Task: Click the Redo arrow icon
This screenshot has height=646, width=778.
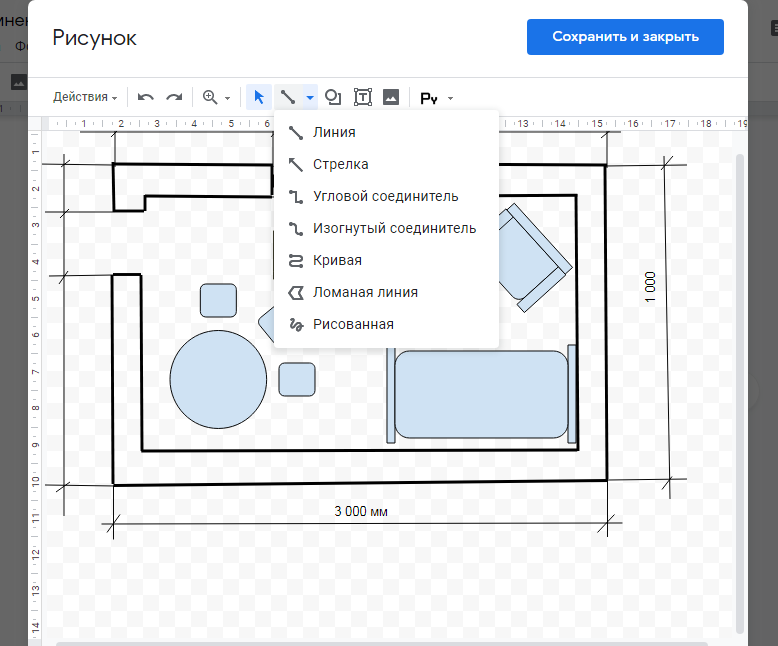Action: (x=174, y=97)
